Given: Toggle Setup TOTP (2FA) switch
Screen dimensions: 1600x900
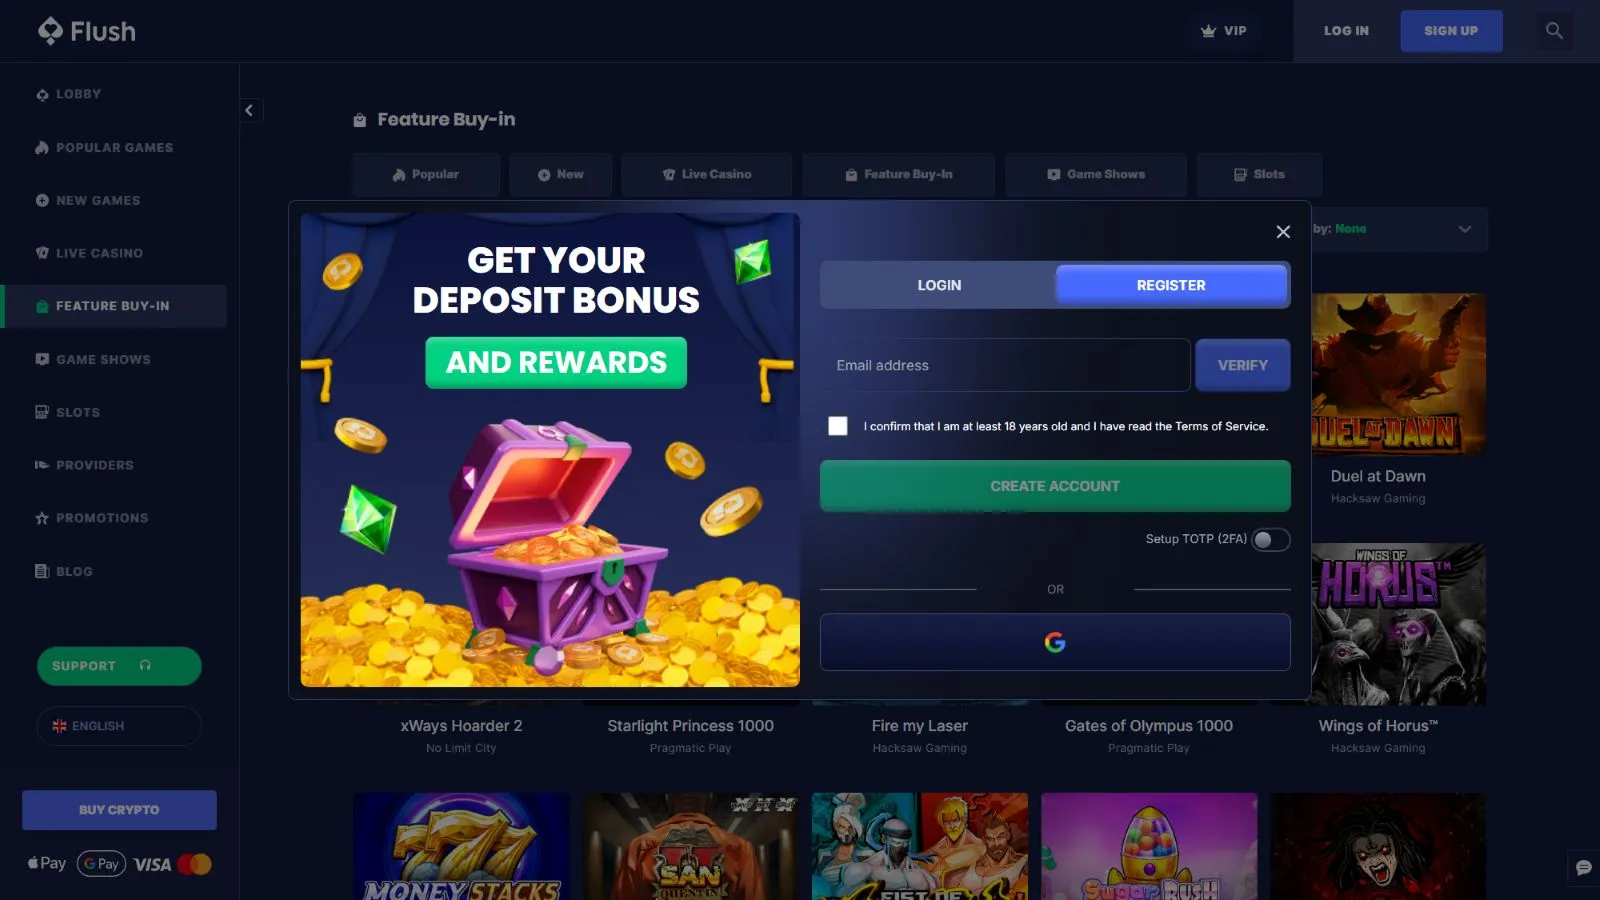Looking at the screenshot, I should click(1271, 540).
